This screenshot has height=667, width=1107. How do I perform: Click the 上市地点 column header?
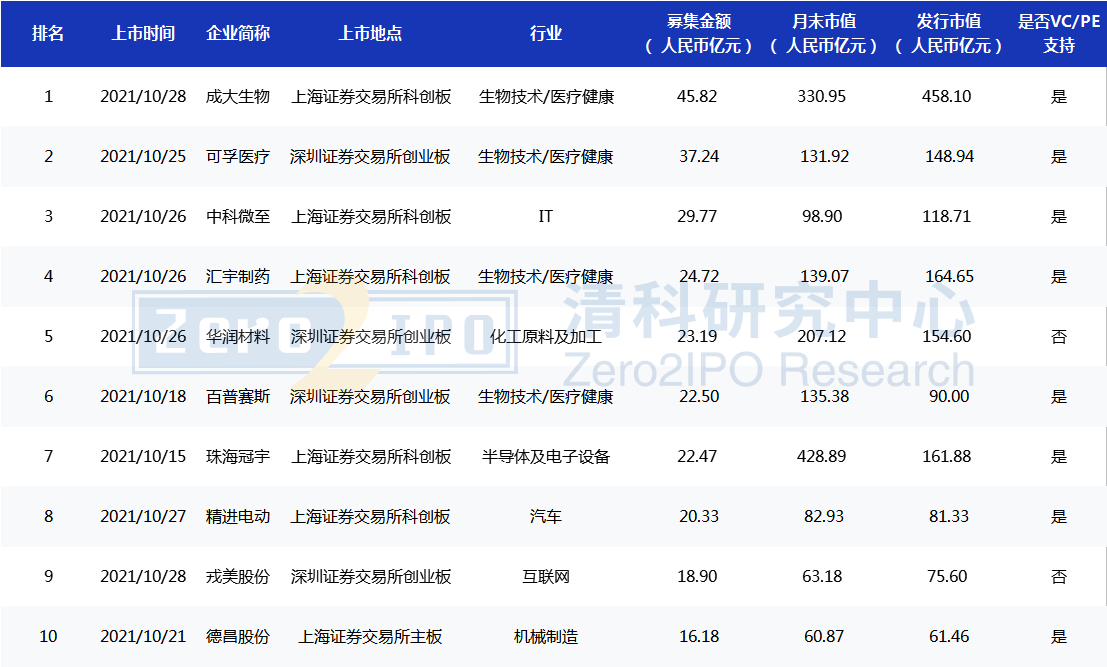pos(371,33)
